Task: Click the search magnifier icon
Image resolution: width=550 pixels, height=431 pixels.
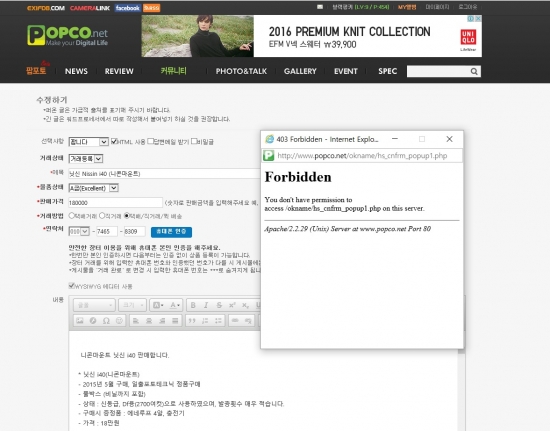Action: [x=474, y=72]
